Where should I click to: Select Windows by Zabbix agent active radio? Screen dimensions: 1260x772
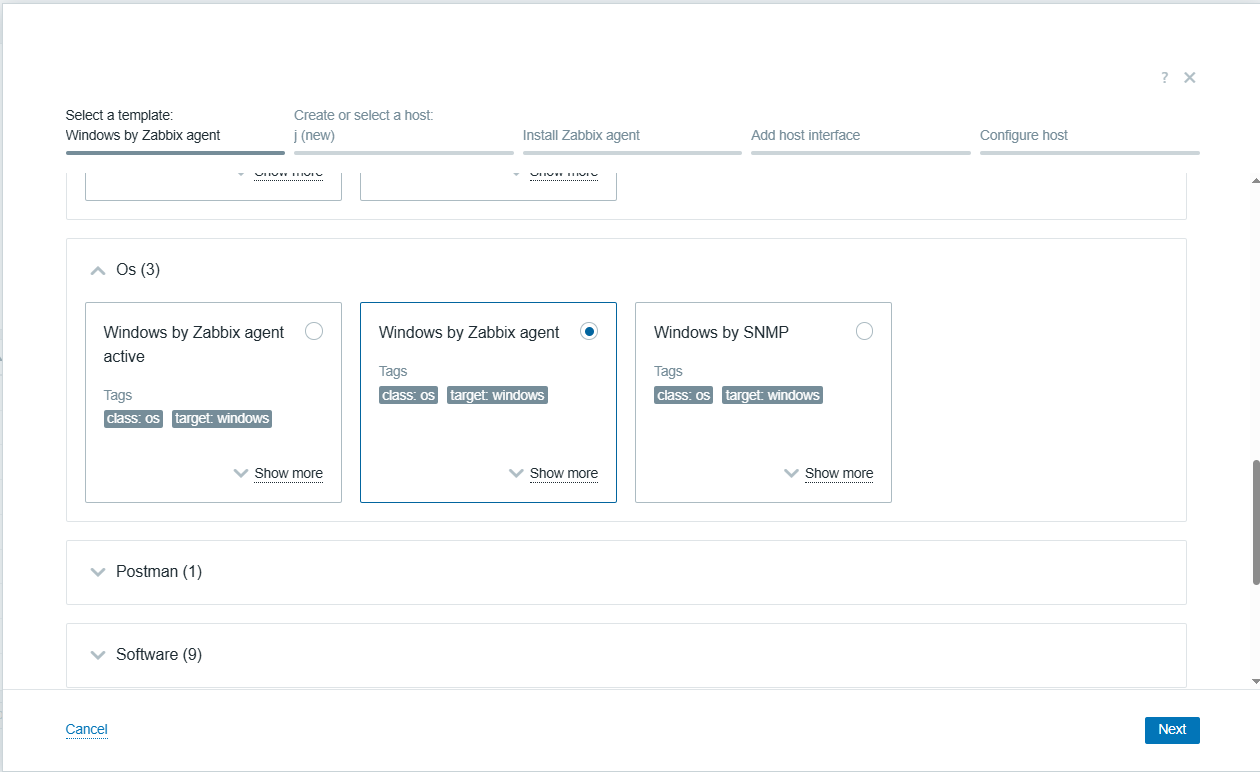pos(314,331)
